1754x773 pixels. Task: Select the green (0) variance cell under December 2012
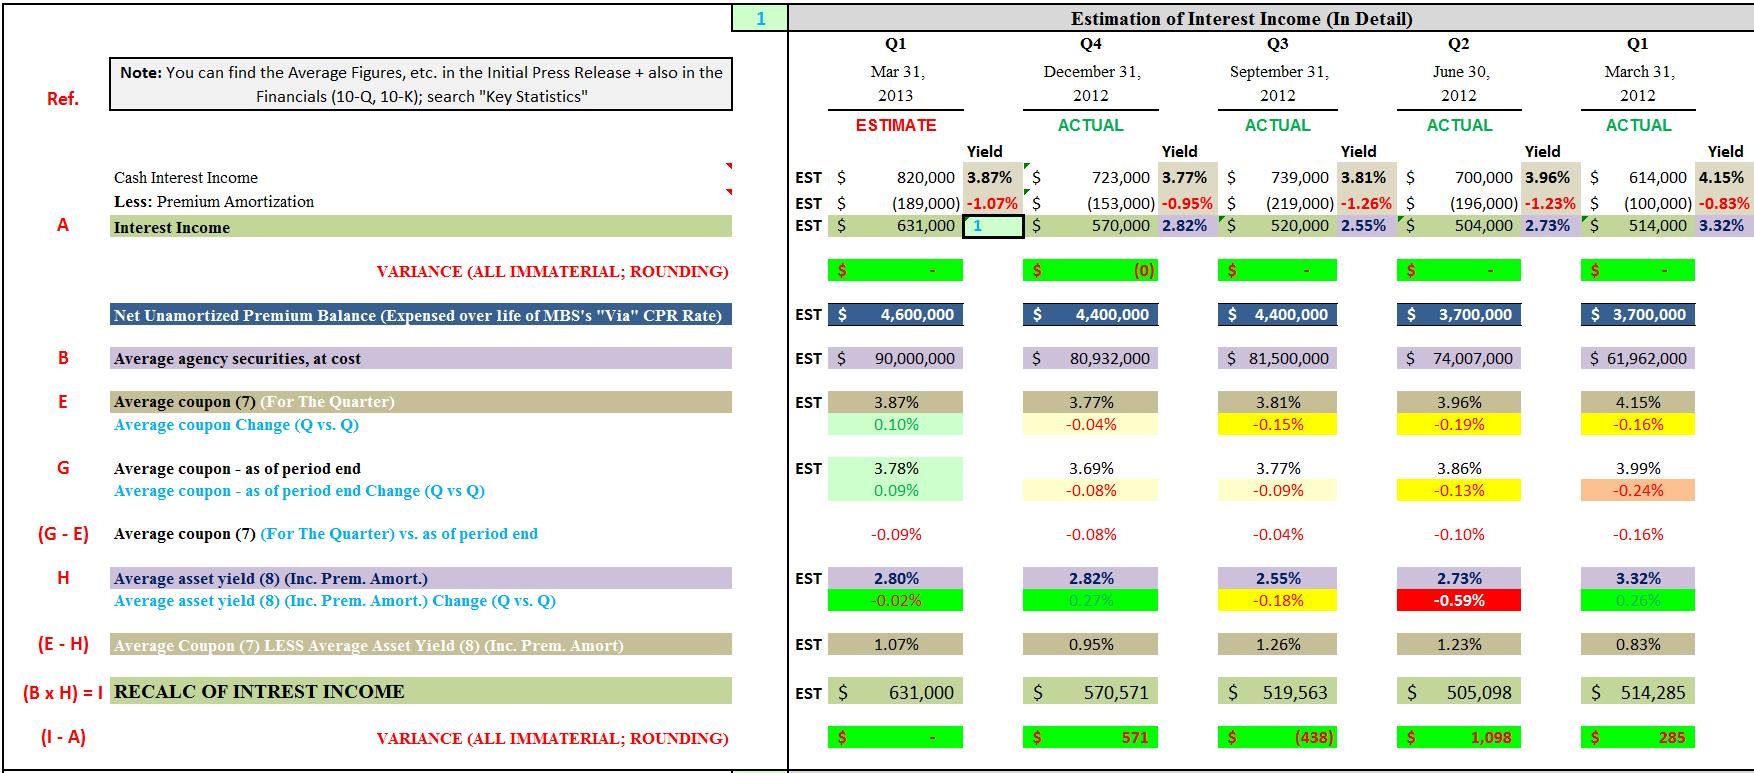1091,270
